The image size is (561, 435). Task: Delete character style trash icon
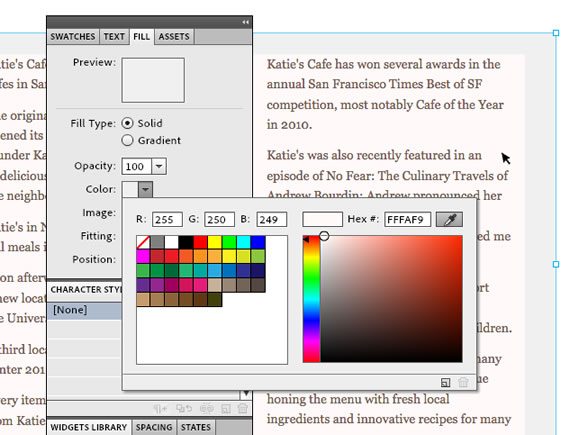243,409
